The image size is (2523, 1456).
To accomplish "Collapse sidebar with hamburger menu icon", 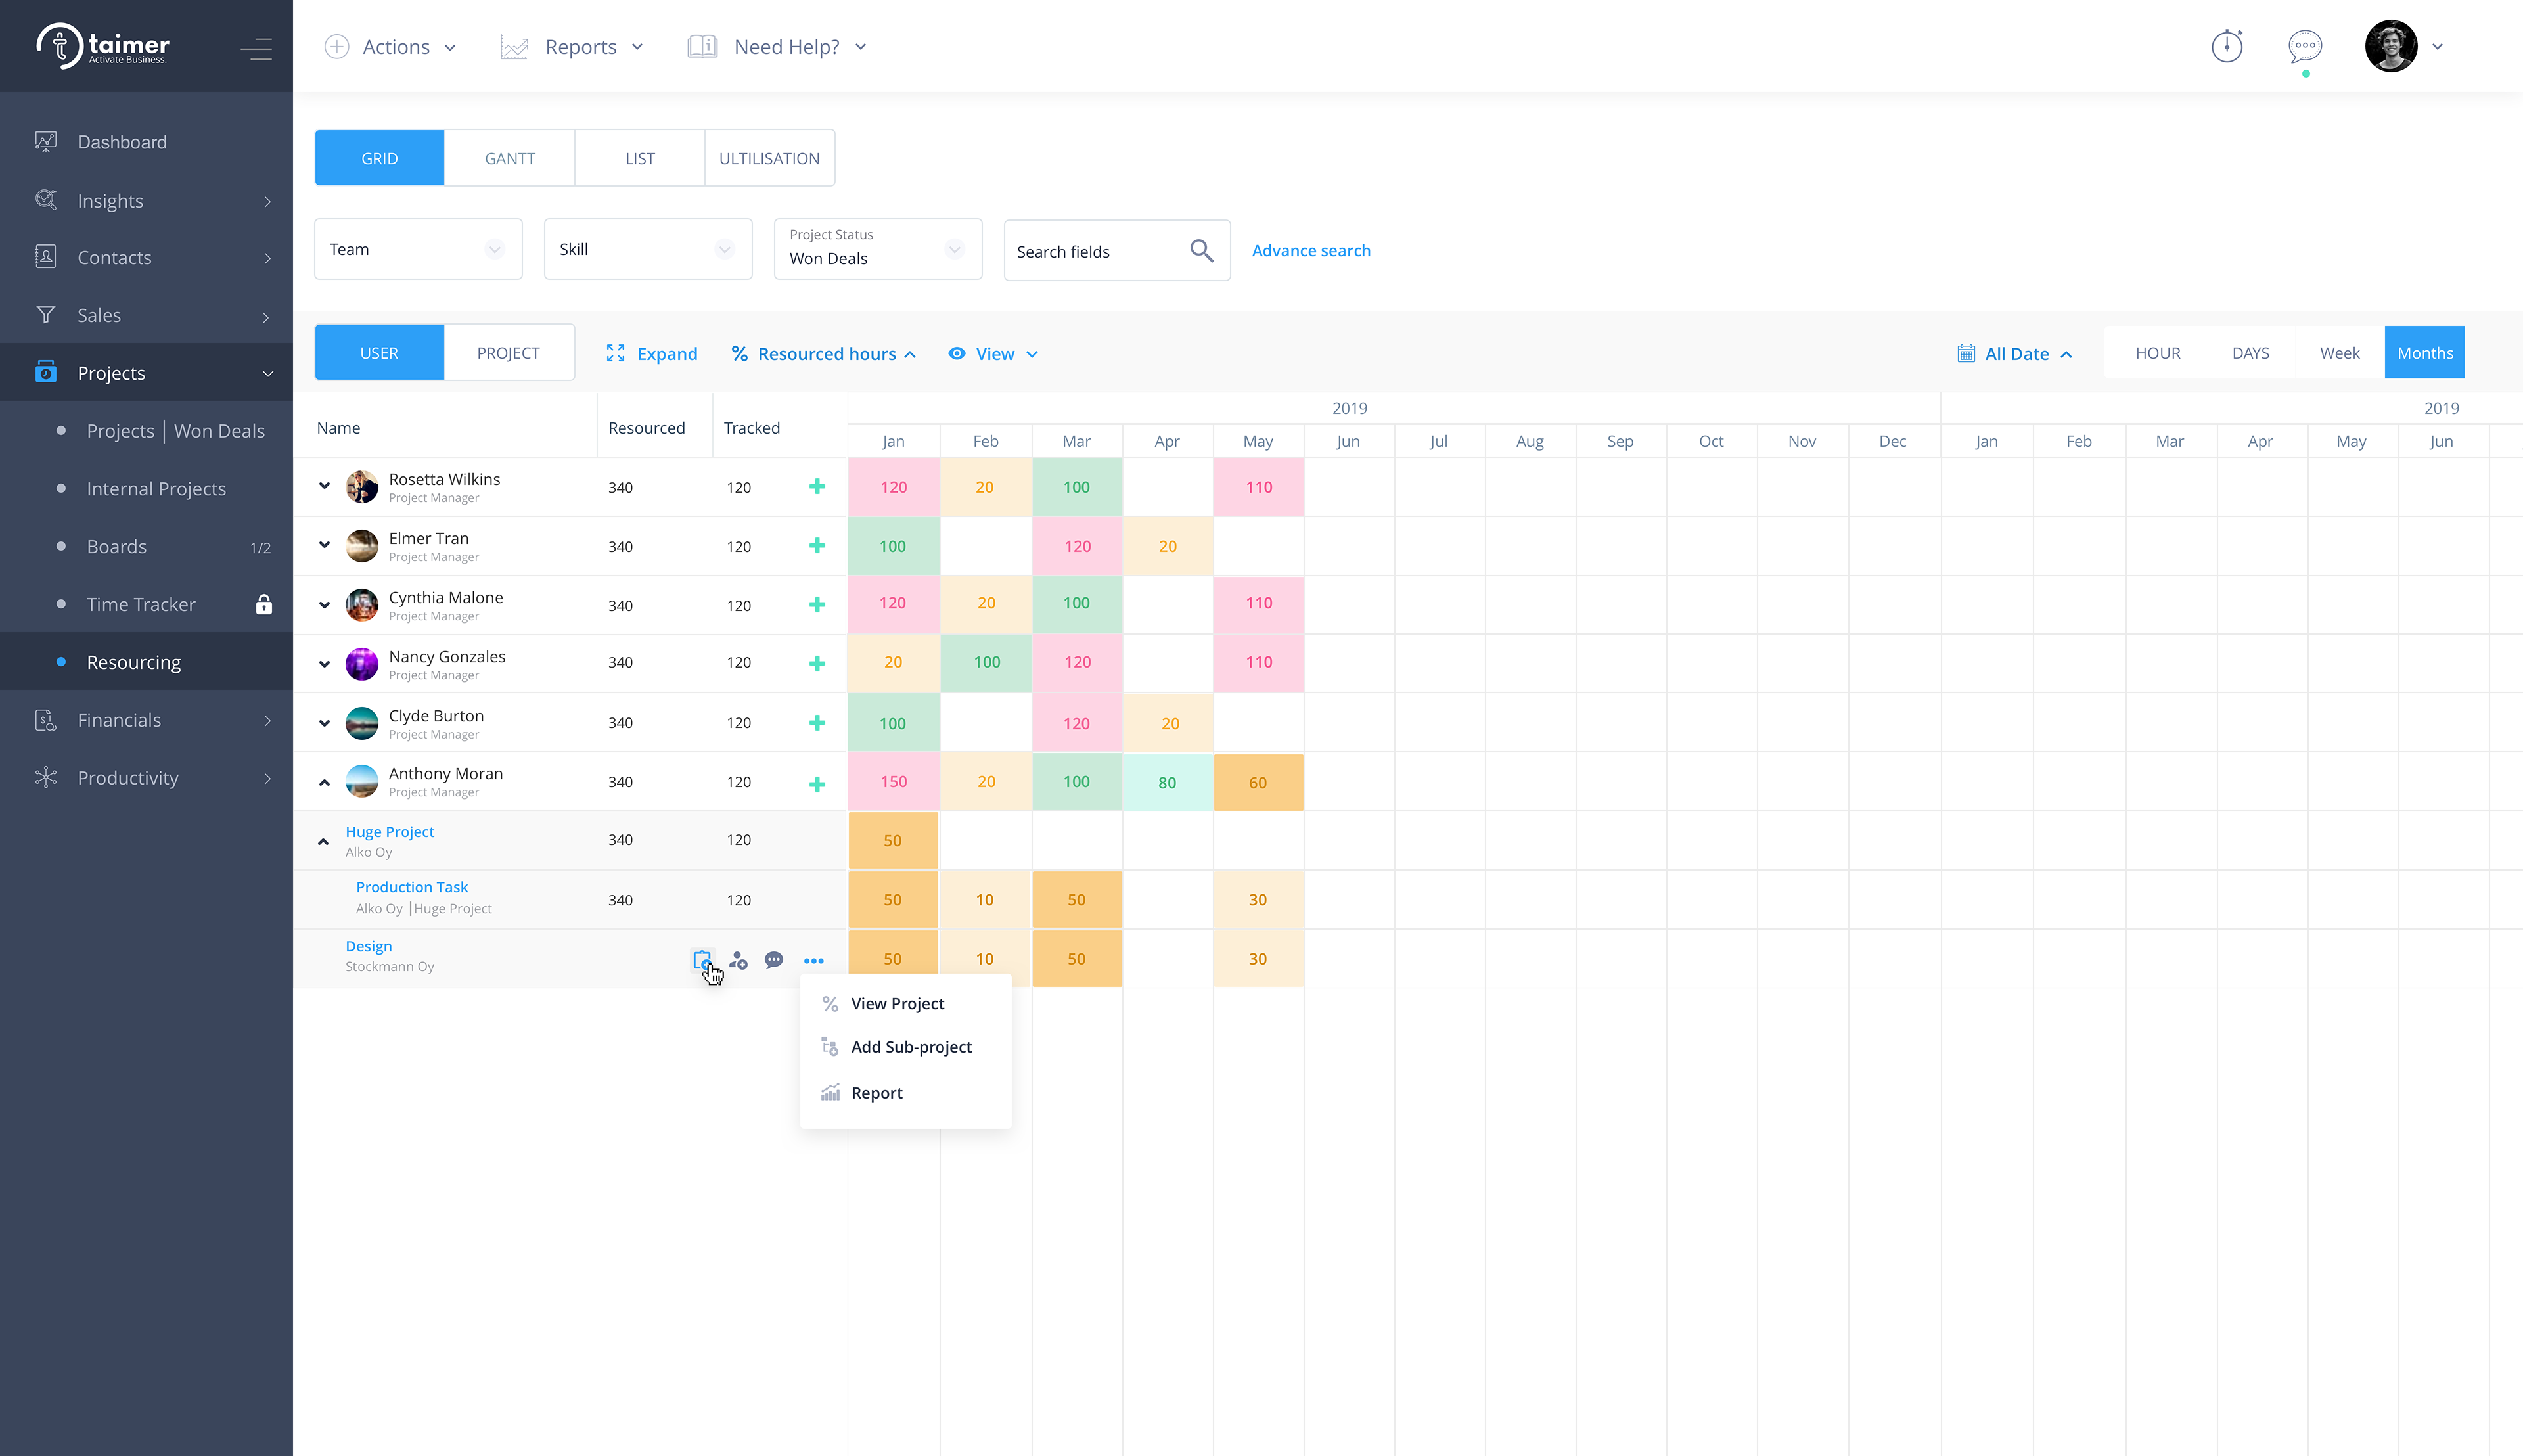I will [256, 48].
